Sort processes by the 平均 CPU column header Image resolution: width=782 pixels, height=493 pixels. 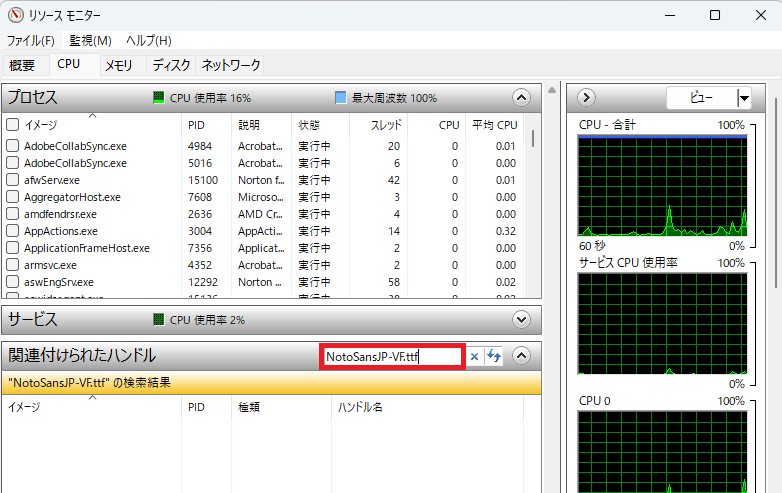tap(495, 125)
